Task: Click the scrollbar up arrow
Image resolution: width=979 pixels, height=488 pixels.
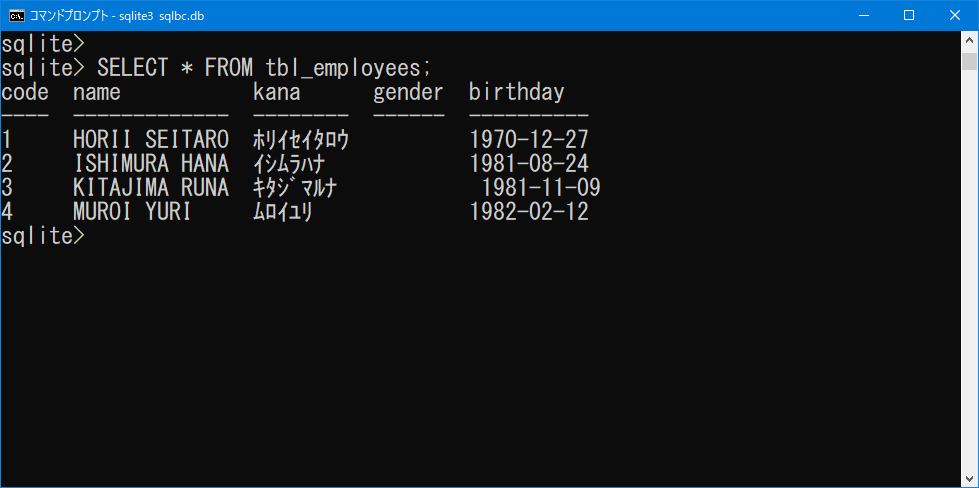Action: (x=969, y=39)
